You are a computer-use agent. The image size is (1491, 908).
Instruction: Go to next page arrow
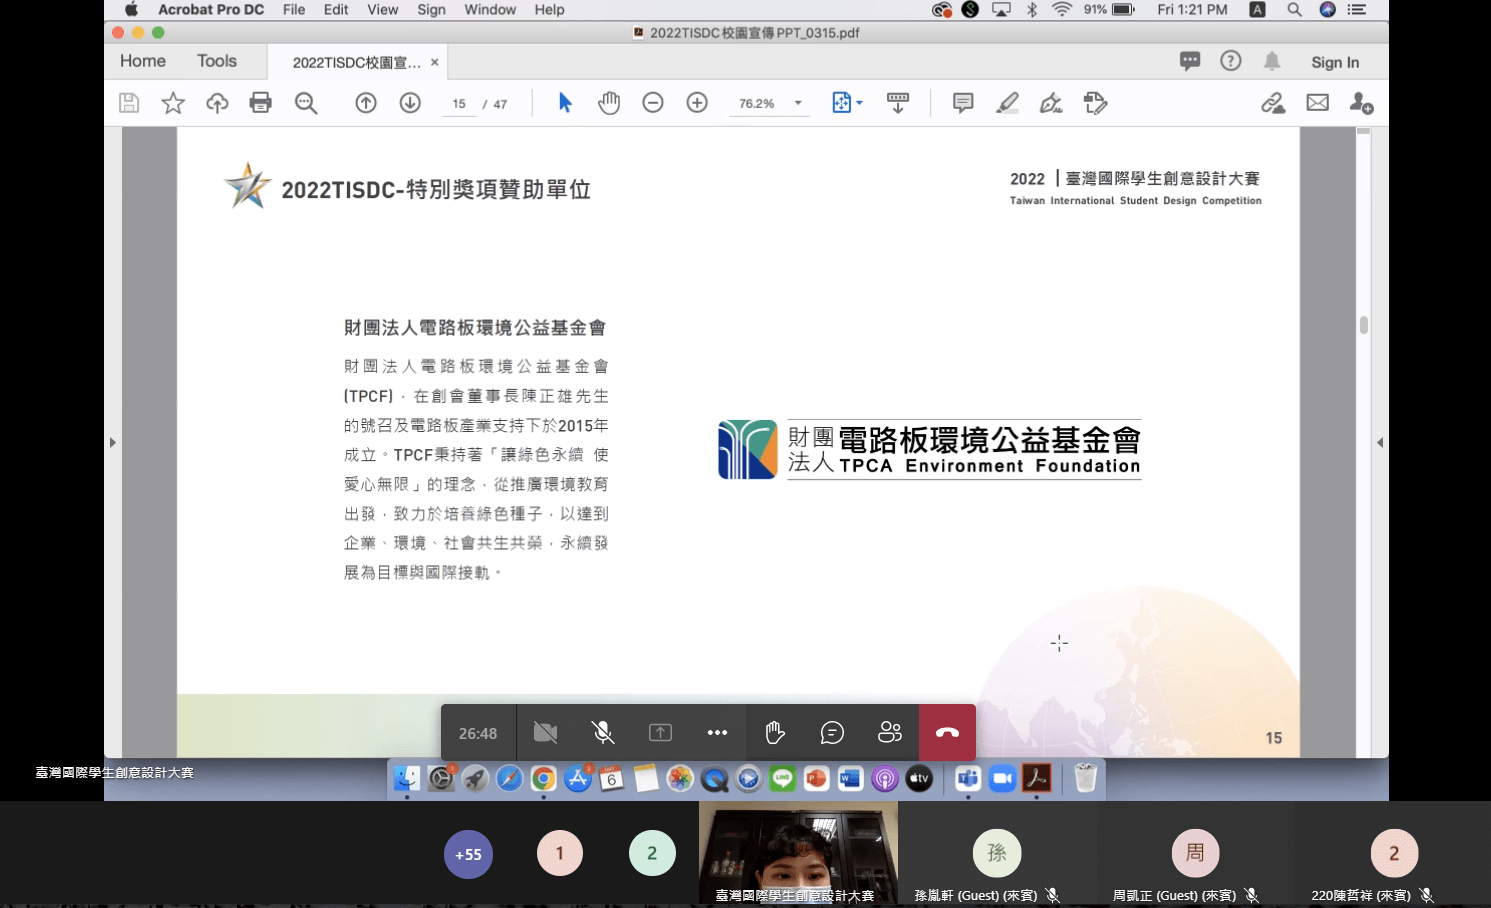410,103
